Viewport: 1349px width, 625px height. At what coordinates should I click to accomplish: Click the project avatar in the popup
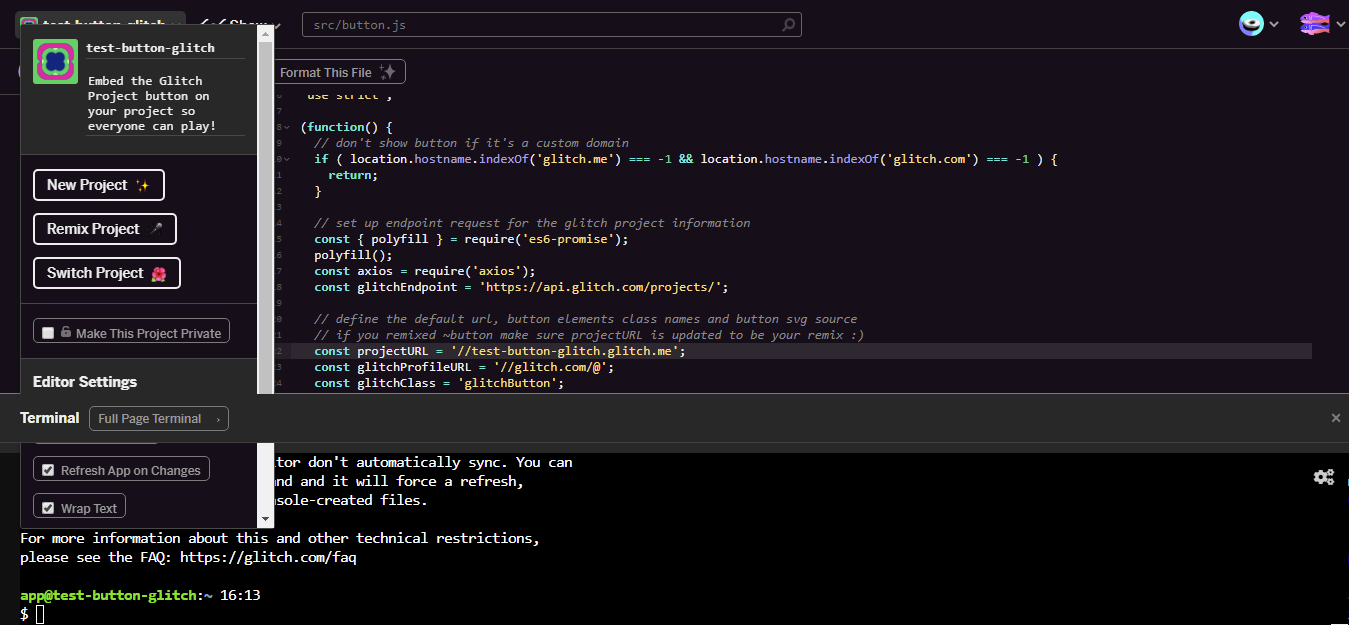tap(55, 62)
